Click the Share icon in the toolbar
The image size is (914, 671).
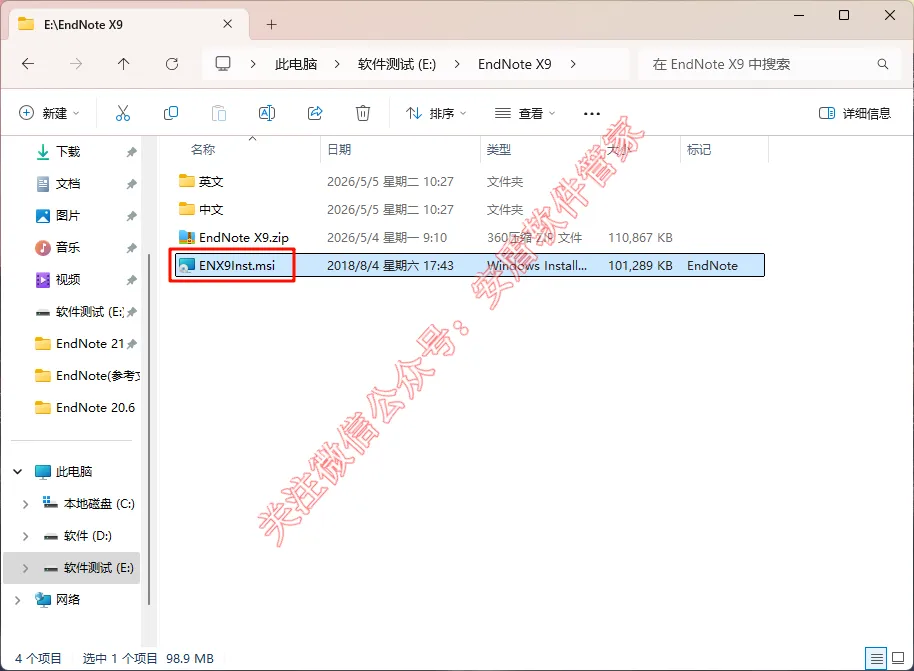pyautogui.click(x=315, y=113)
